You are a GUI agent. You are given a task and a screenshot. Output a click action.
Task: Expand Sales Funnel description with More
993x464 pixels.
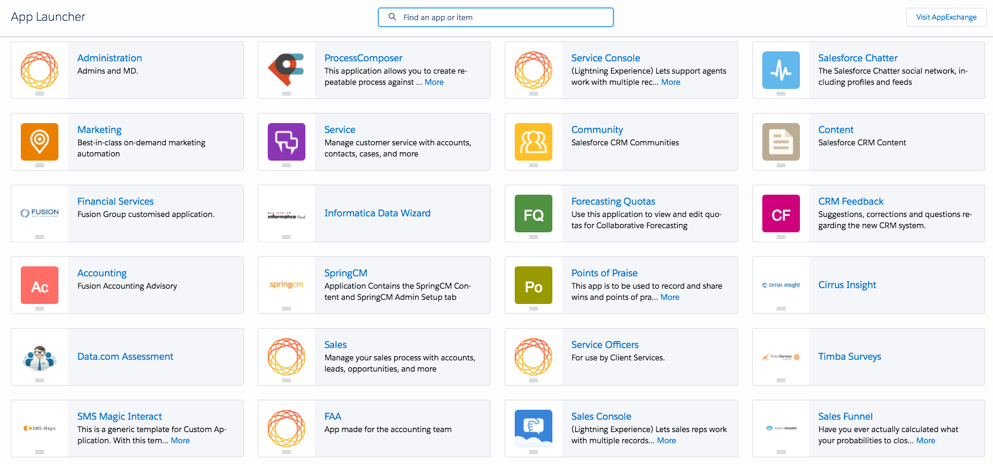coord(925,441)
